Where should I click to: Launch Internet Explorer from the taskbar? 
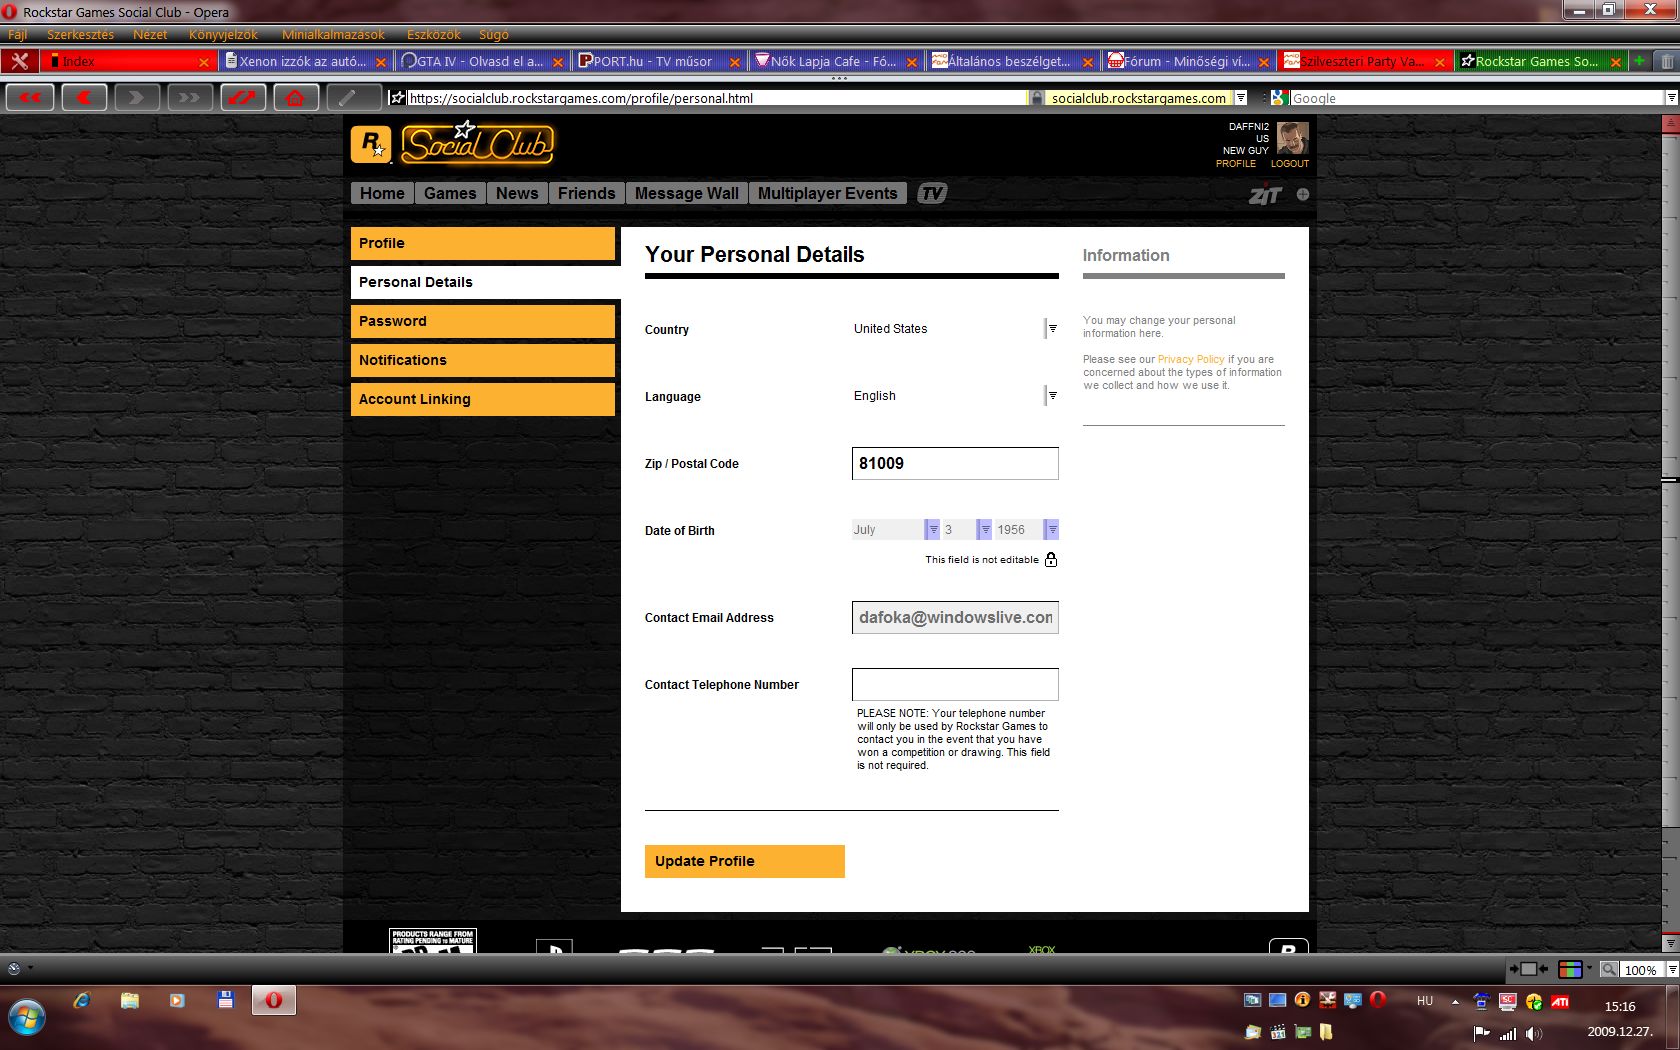(x=82, y=1000)
